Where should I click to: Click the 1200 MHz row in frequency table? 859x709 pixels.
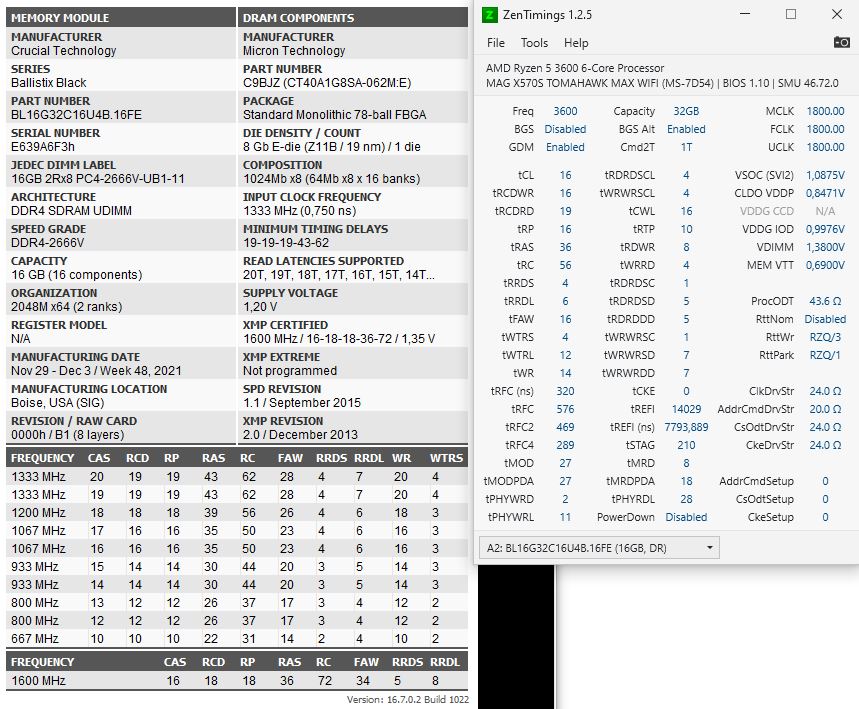[x=237, y=513]
